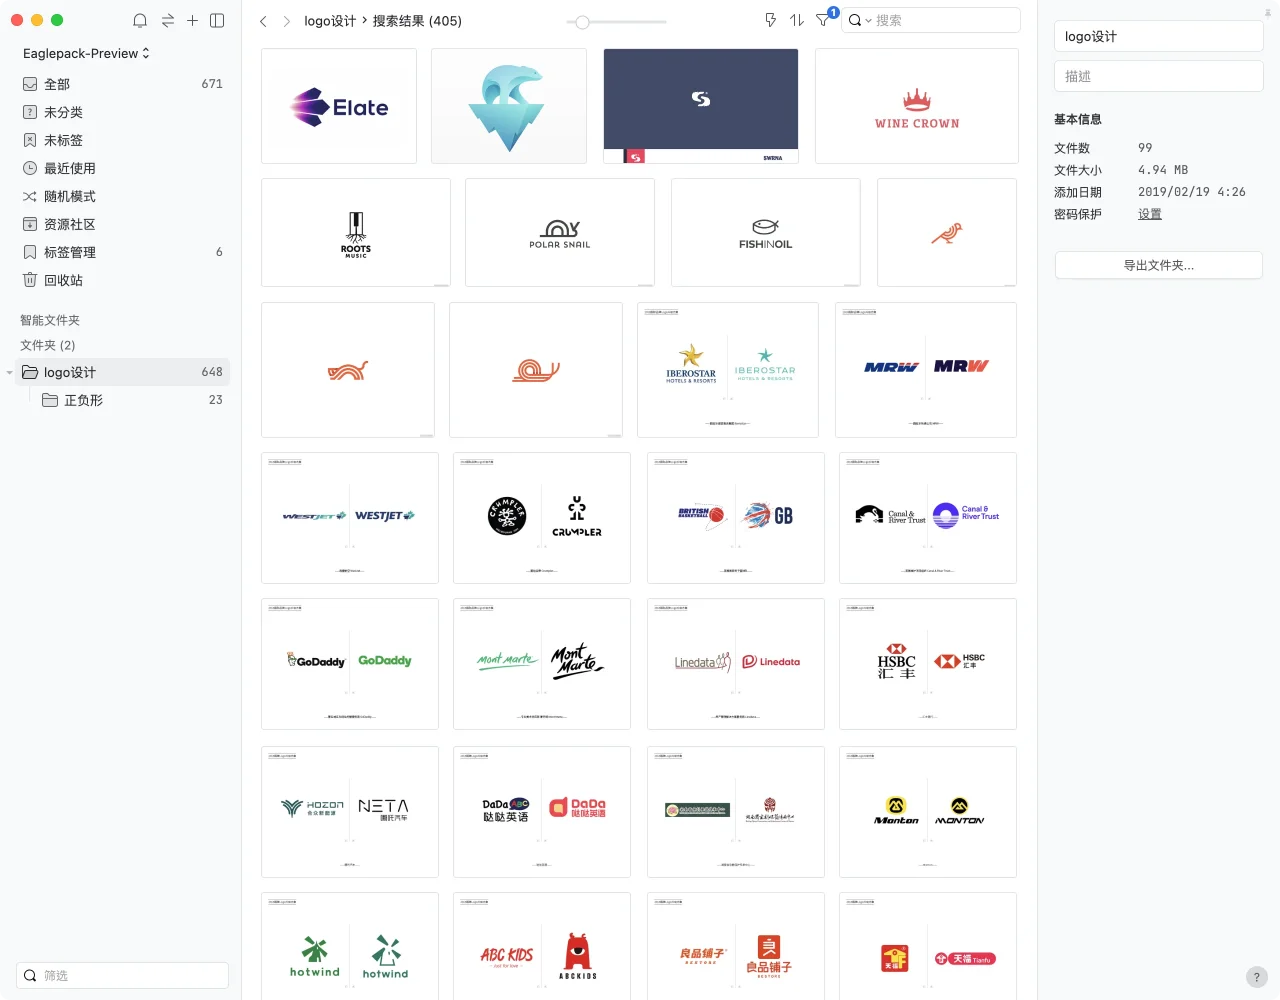Select the MRW logo comparison thumbnail
This screenshot has width=1280, height=1000.
(926, 370)
